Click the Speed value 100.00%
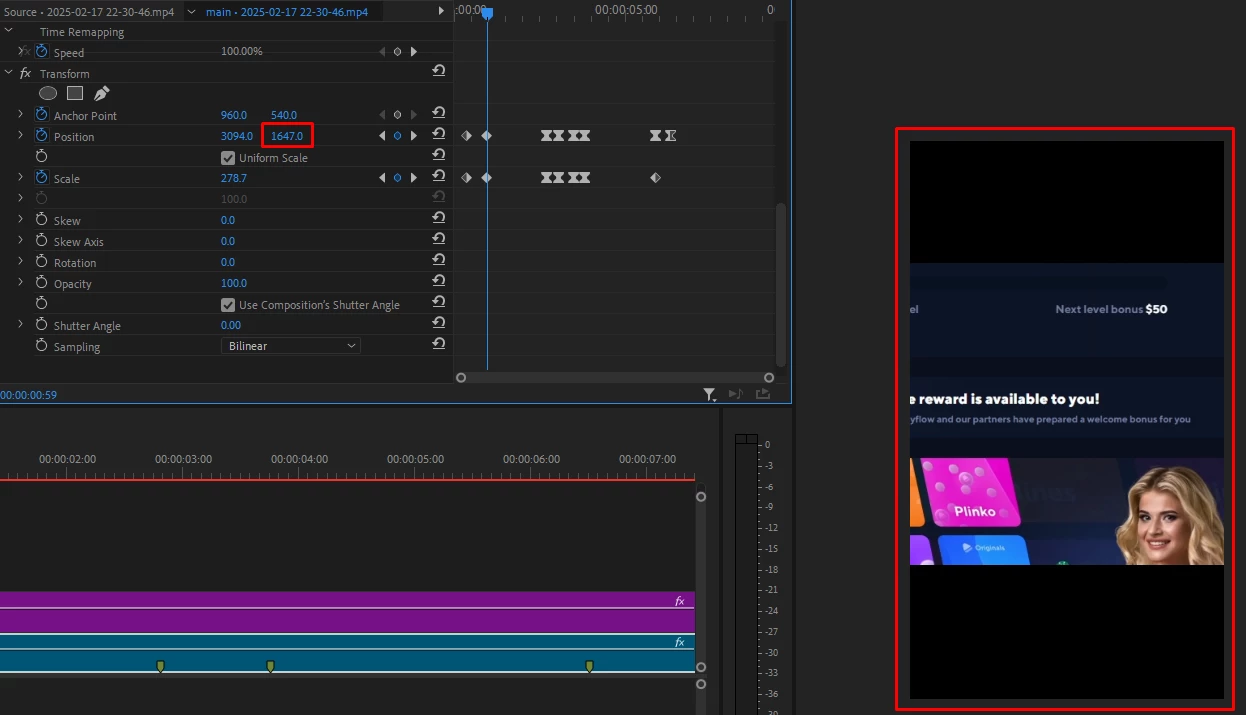Screen dimensions: 1246x715 (242, 51)
